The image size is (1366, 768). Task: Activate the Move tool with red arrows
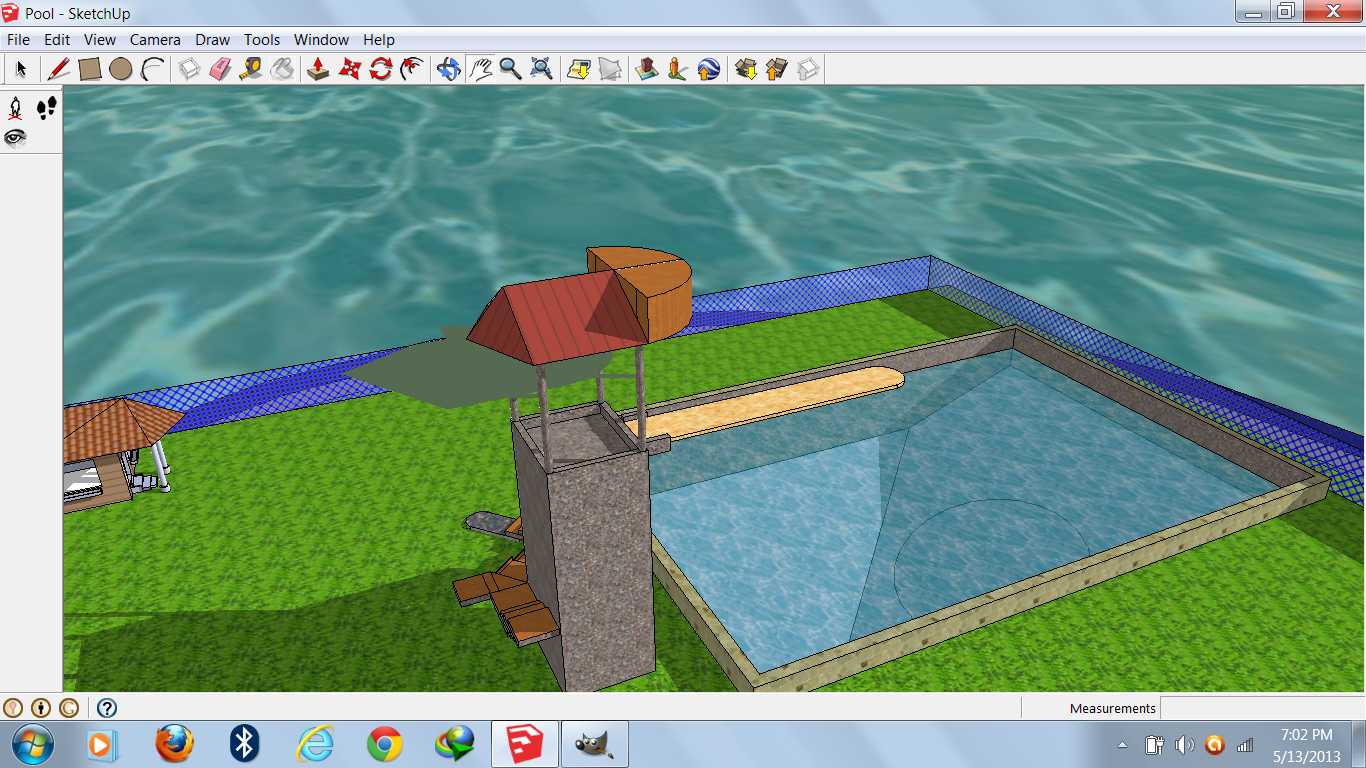(350, 69)
